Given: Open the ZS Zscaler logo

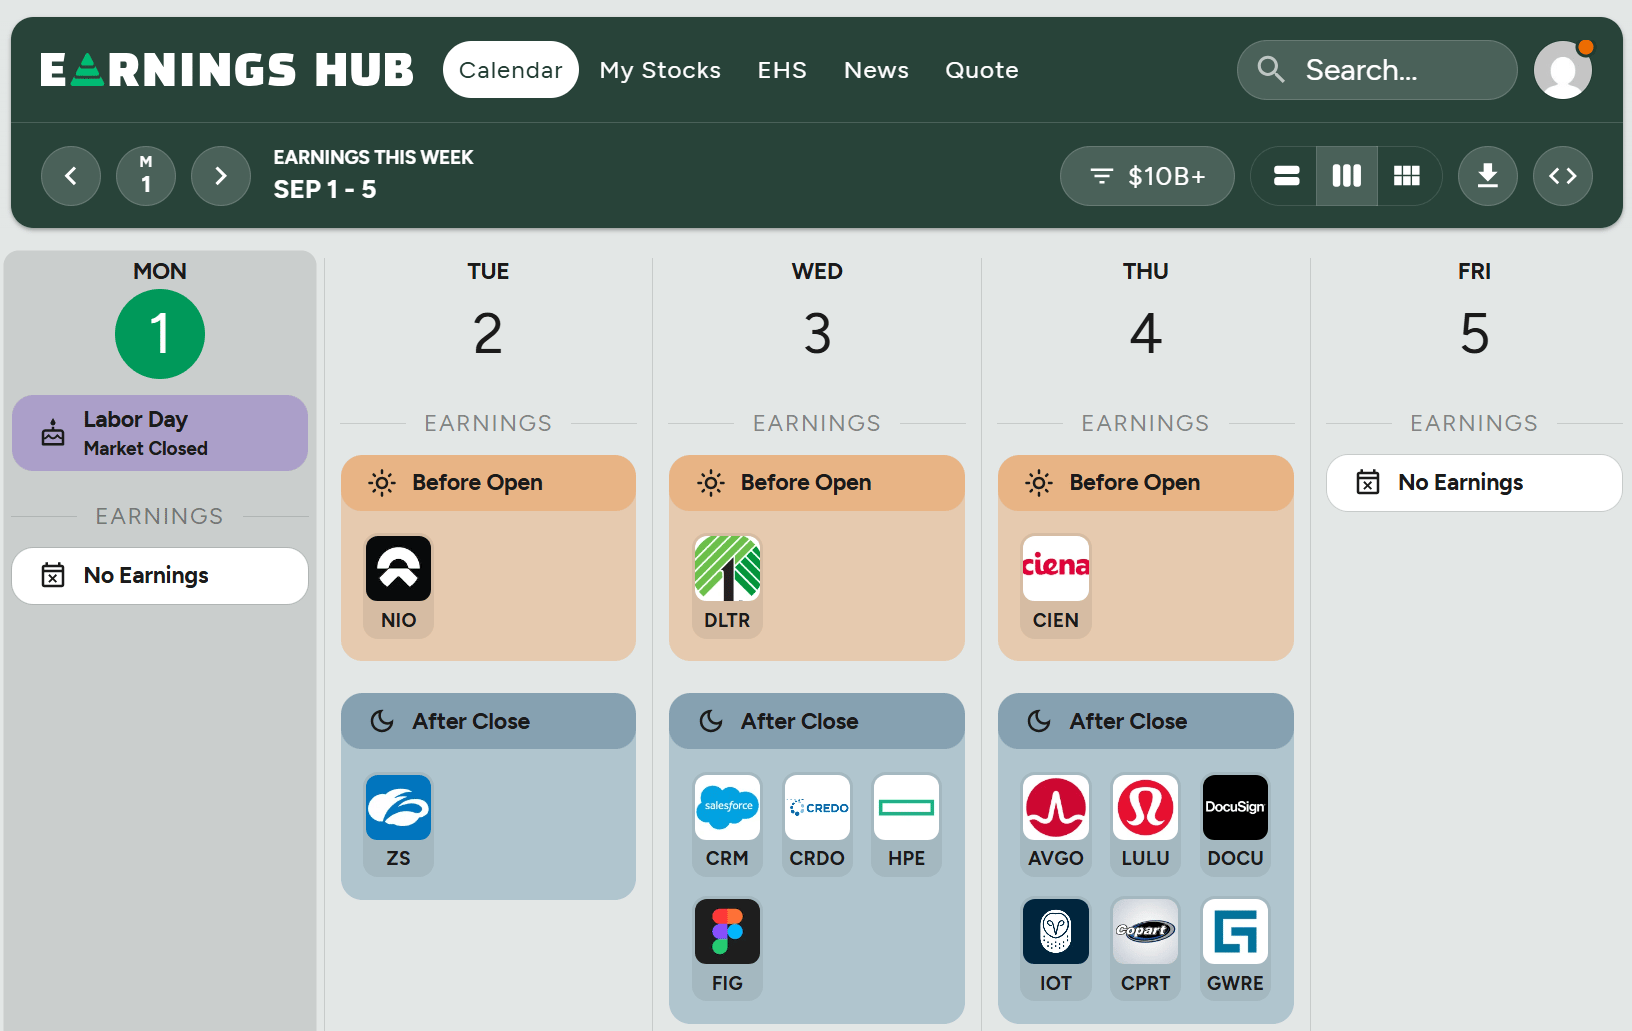Looking at the screenshot, I should coord(398,807).
